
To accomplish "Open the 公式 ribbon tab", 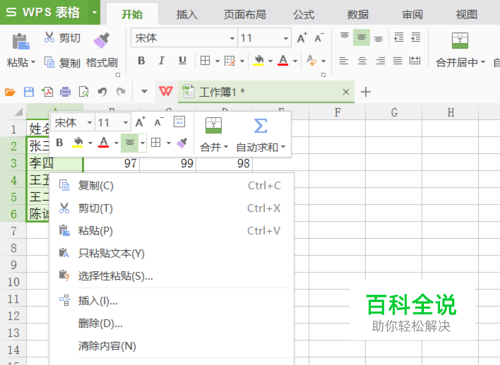I will 303,14.
